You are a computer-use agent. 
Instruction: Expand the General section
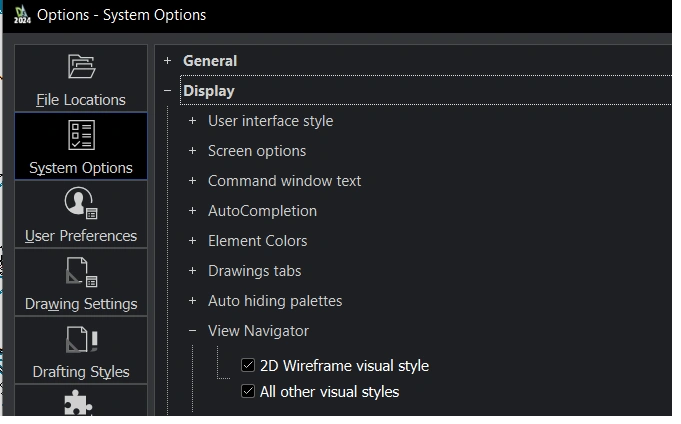point(167,61)
